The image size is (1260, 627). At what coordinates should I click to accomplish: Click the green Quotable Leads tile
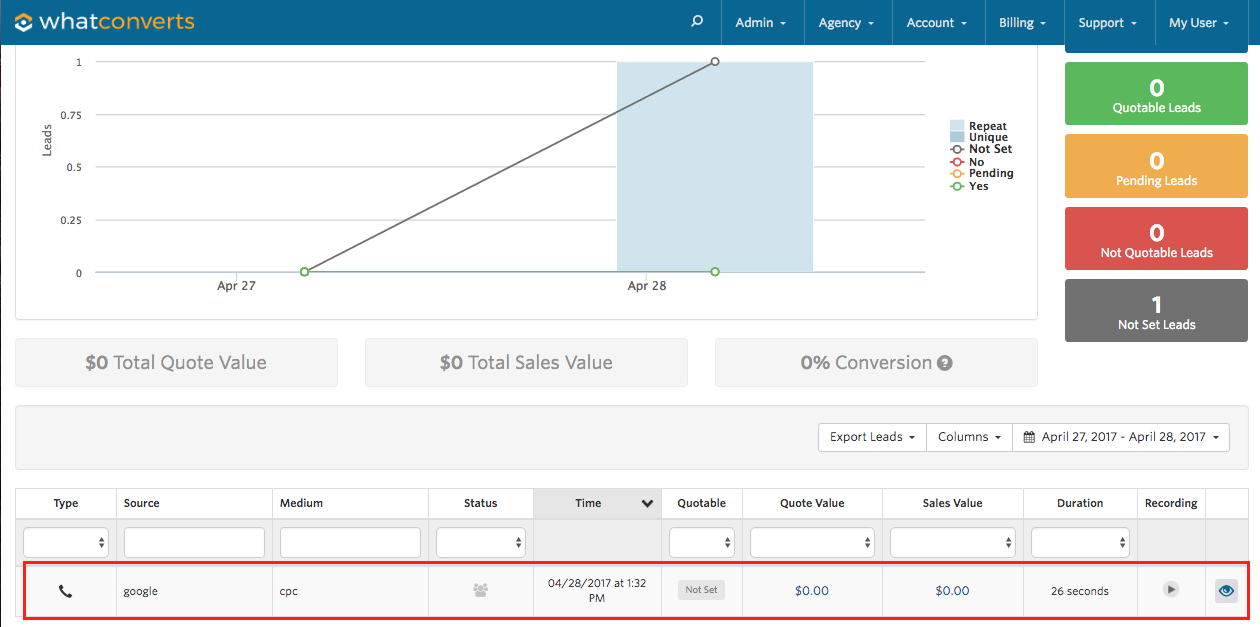[x=1156, y=96]
